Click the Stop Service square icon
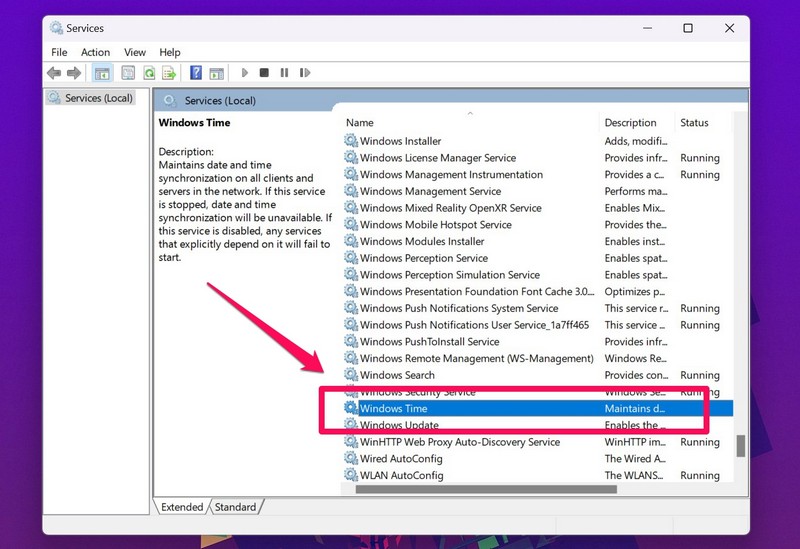Screen dimensions: 800x549 point(264,73)
